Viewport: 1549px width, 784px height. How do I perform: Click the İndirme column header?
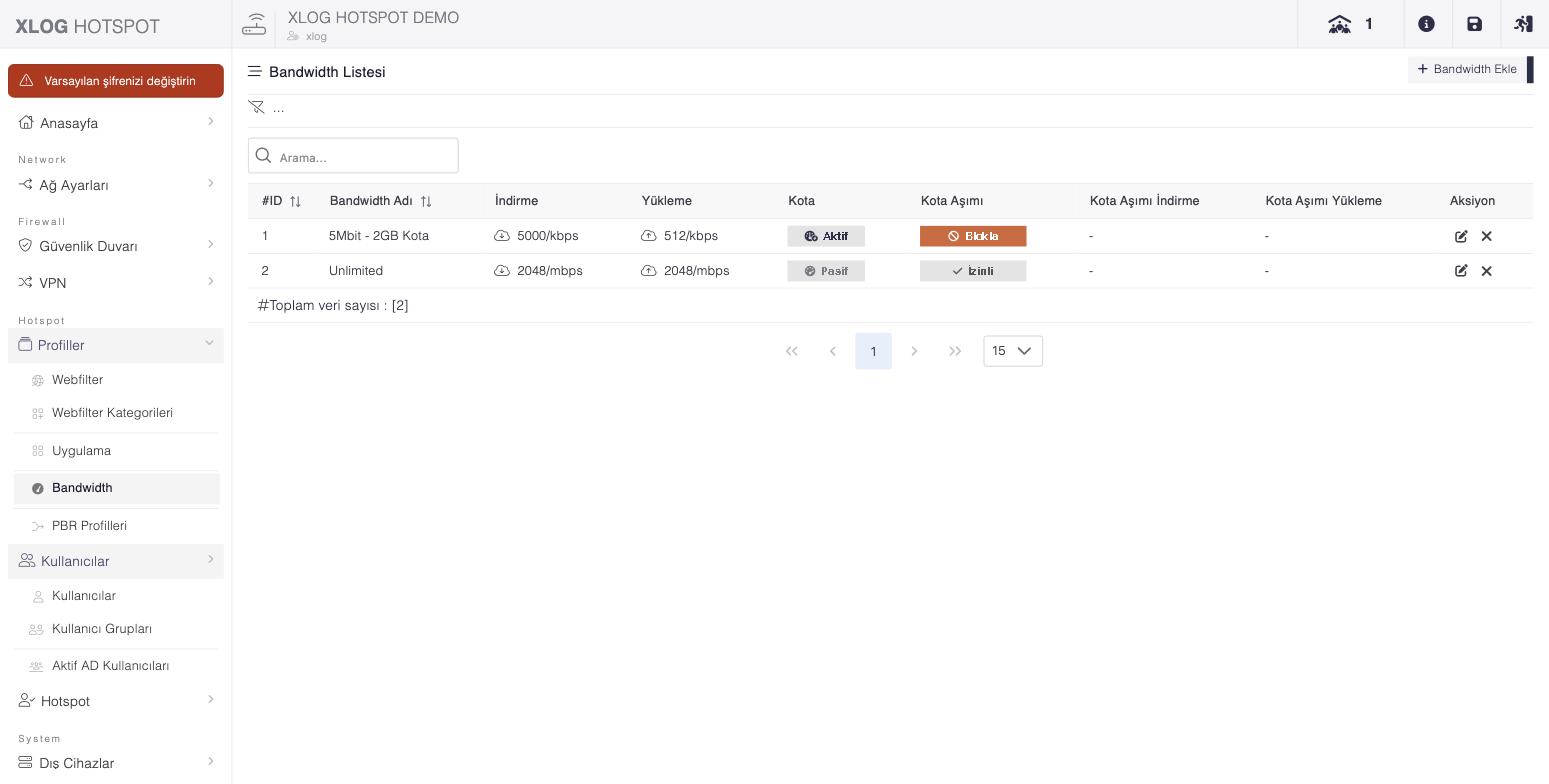click(517, 201)
